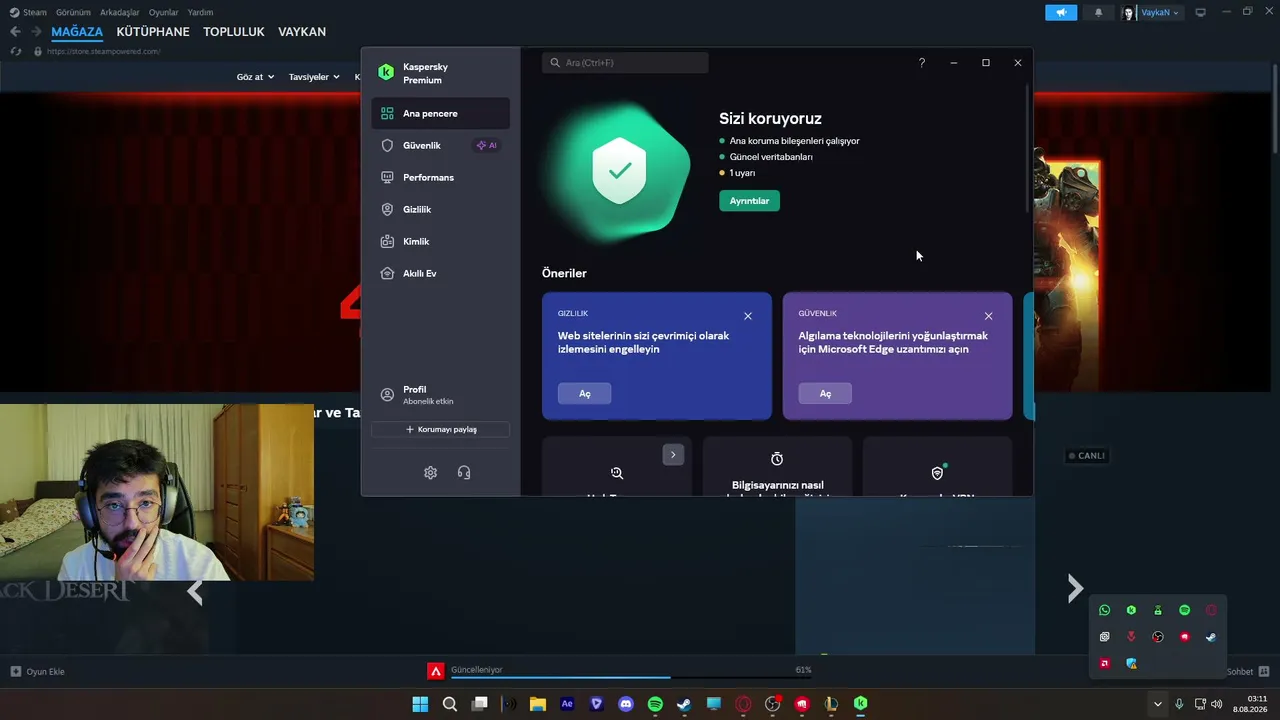Collapse the hidden tray icons chevron

click(x=1158, y=704)
